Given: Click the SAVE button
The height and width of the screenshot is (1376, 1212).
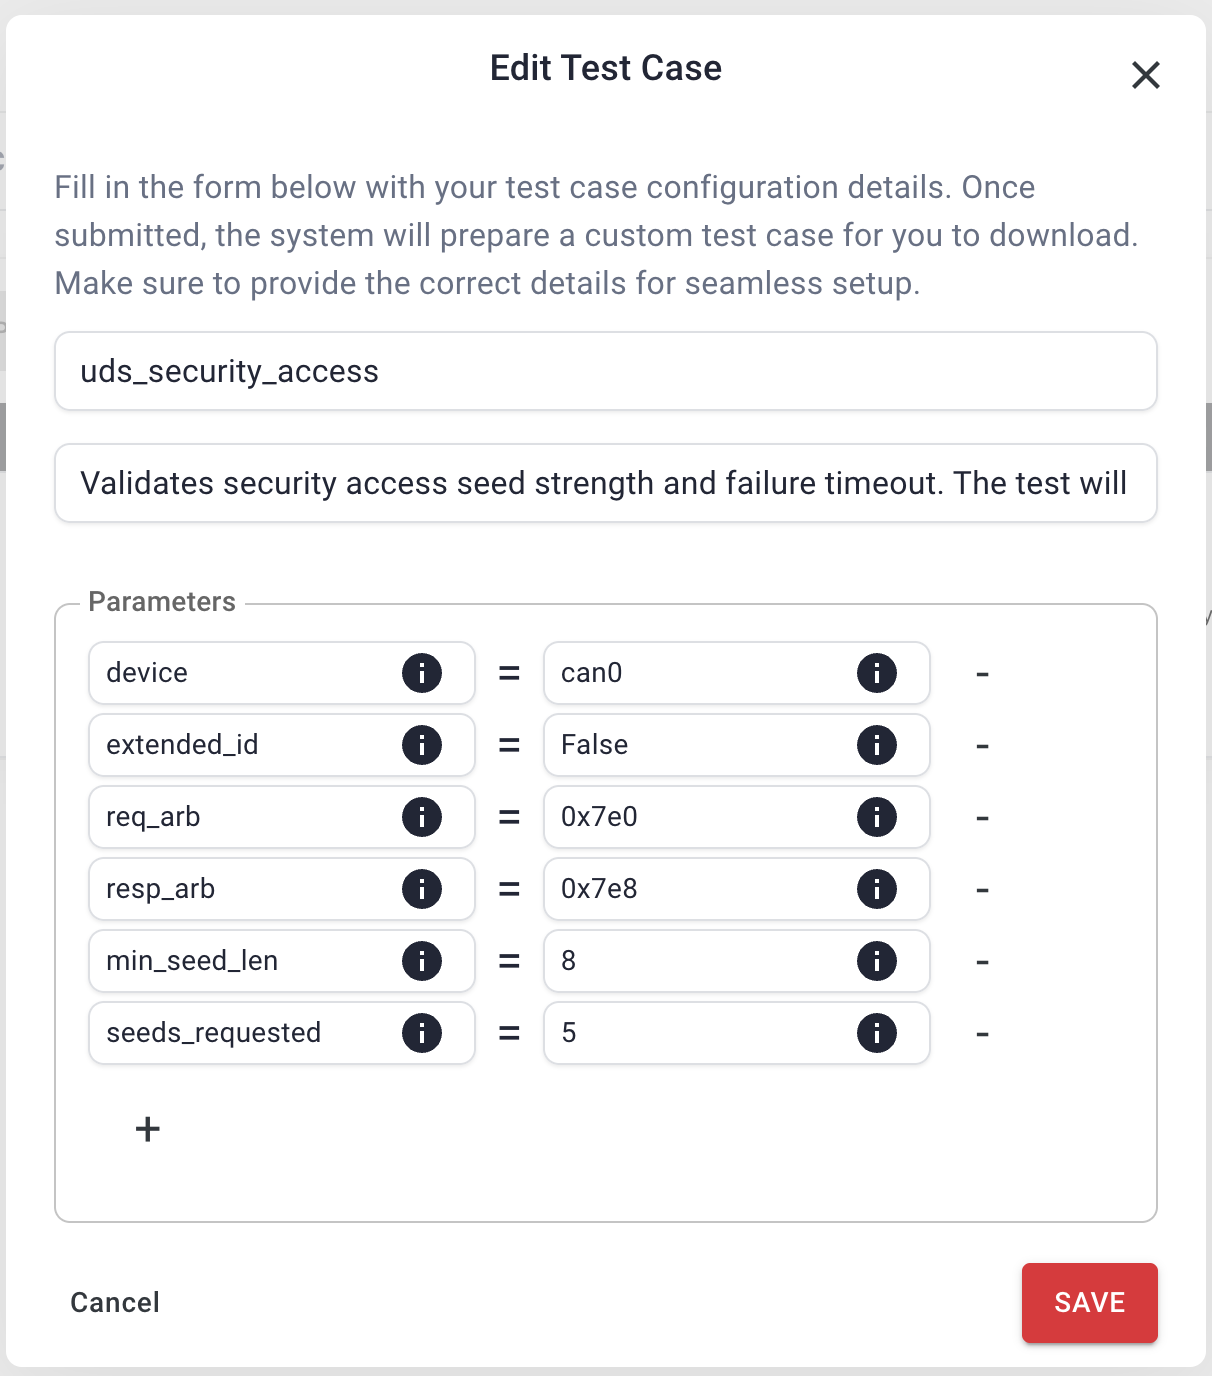Looking at the screenshot, I should point(1089,1302).
